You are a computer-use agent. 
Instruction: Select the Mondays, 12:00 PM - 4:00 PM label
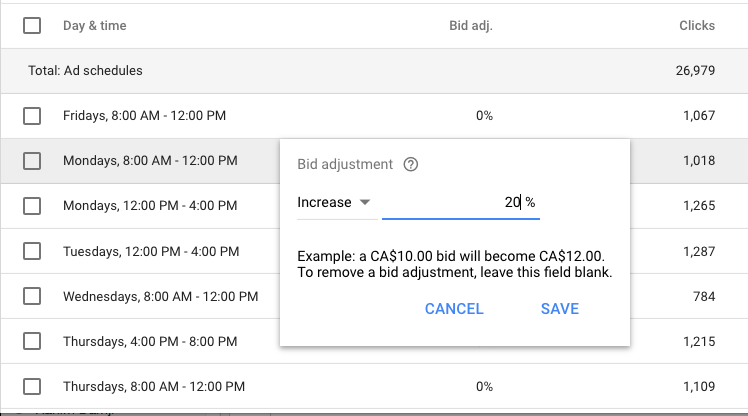coord(150,206)
